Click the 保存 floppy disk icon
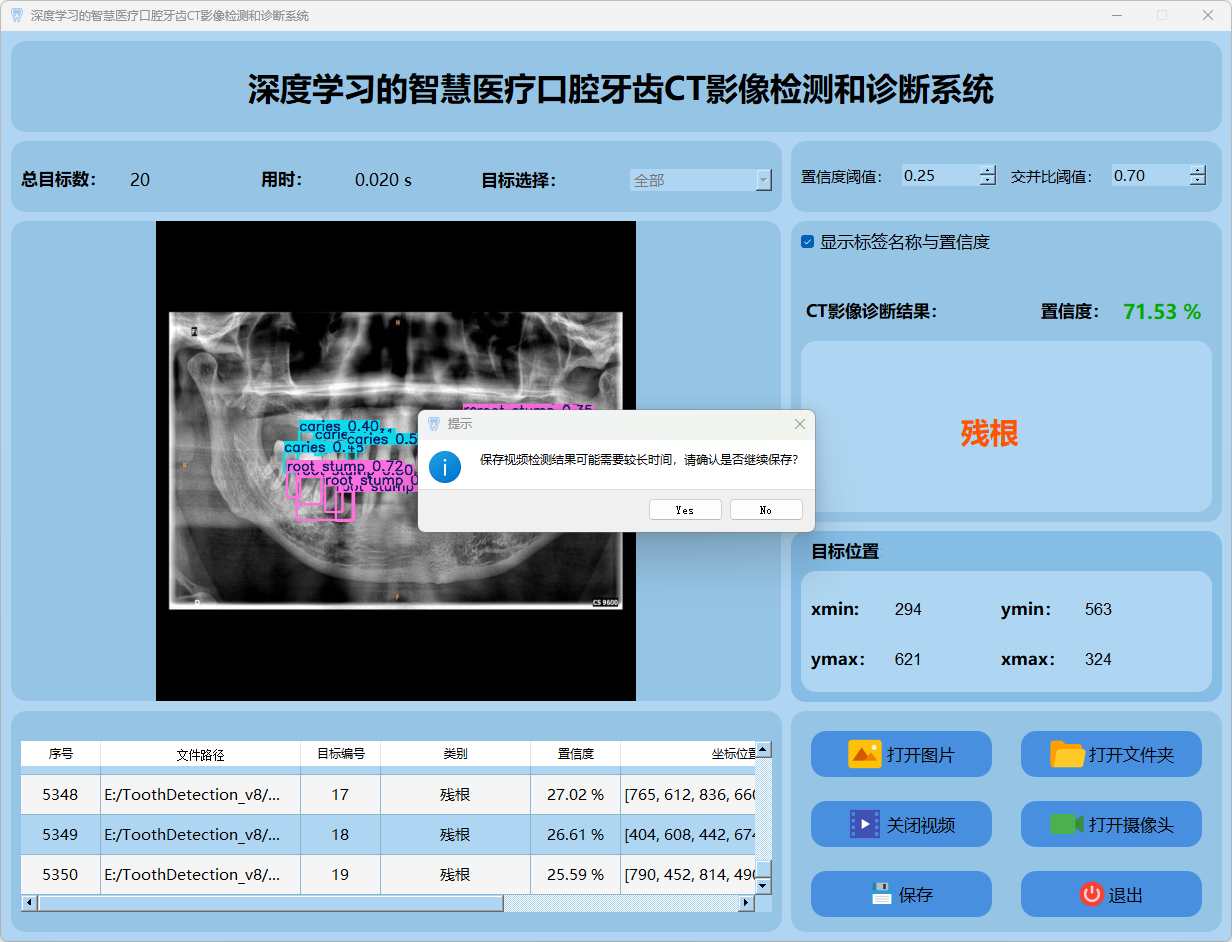1232x942 pixels. click(x=881, y=894)
